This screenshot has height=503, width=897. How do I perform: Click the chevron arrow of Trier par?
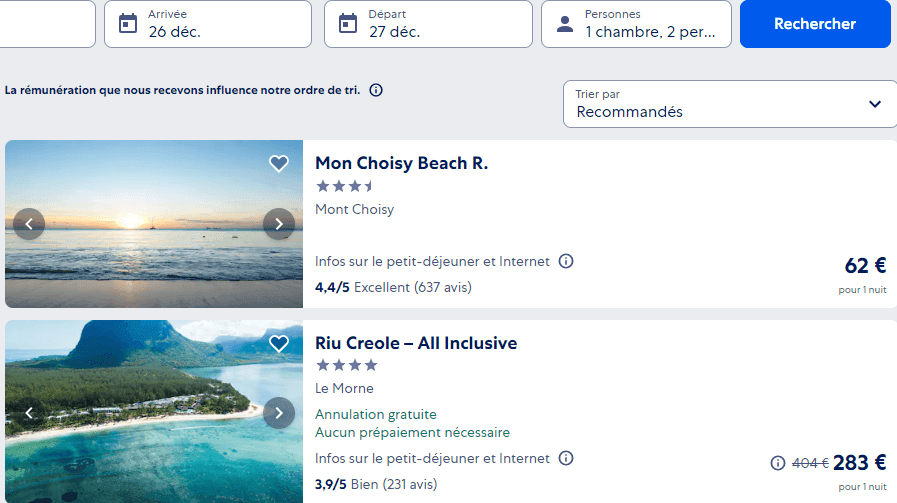875,104
